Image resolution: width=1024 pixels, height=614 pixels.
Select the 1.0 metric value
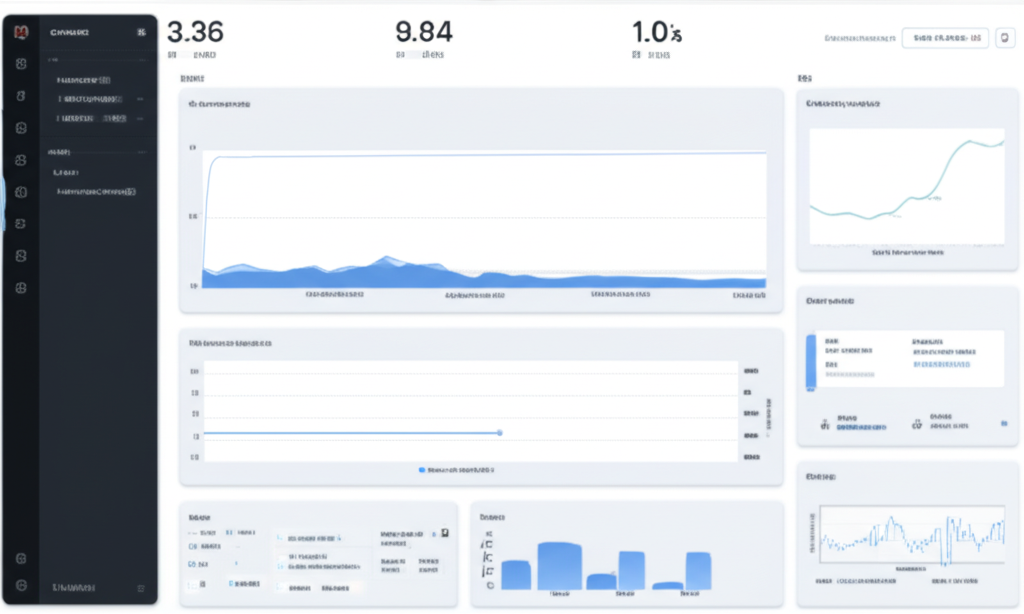click(x=657, y=32)
